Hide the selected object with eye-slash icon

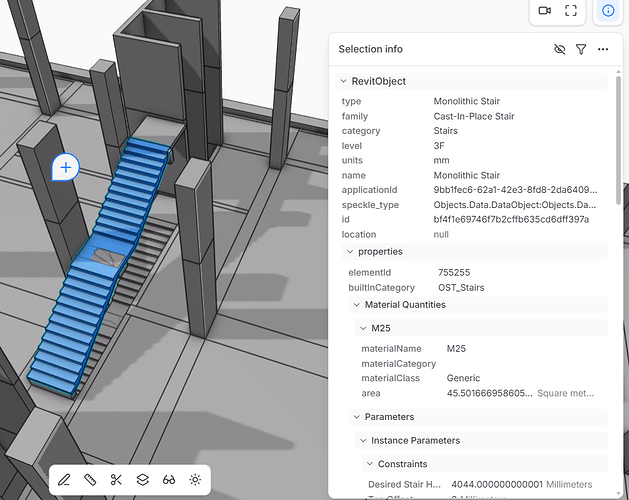(560, 49)
